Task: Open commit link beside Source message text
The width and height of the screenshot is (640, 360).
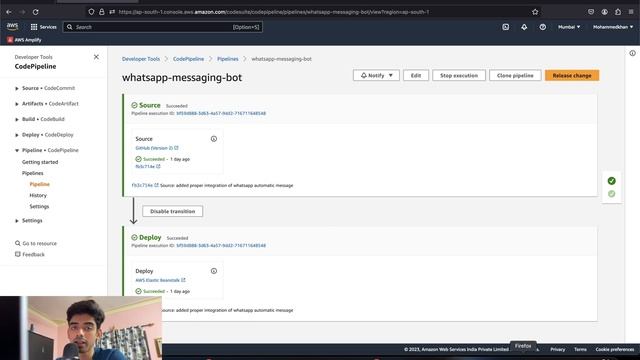Action: click(145, 185)
